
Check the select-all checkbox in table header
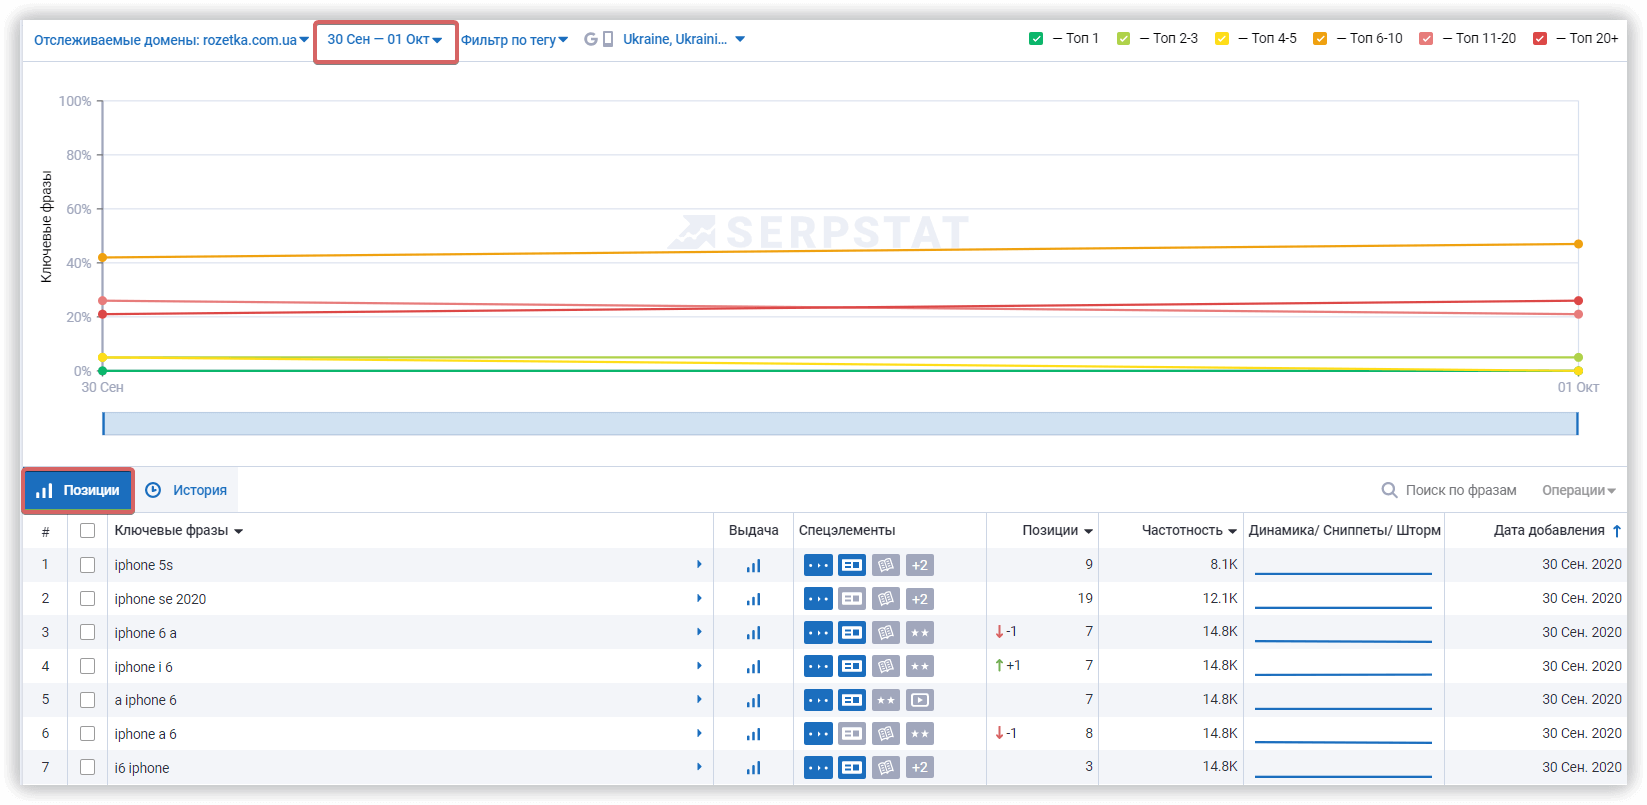click(x=88, y=531)
